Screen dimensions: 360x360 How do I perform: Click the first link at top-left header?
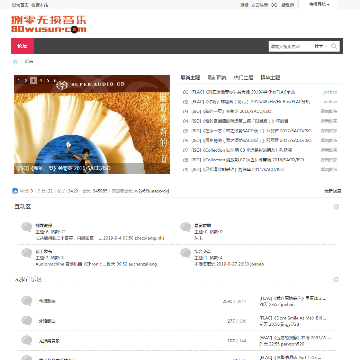click(x=20, y=5)
